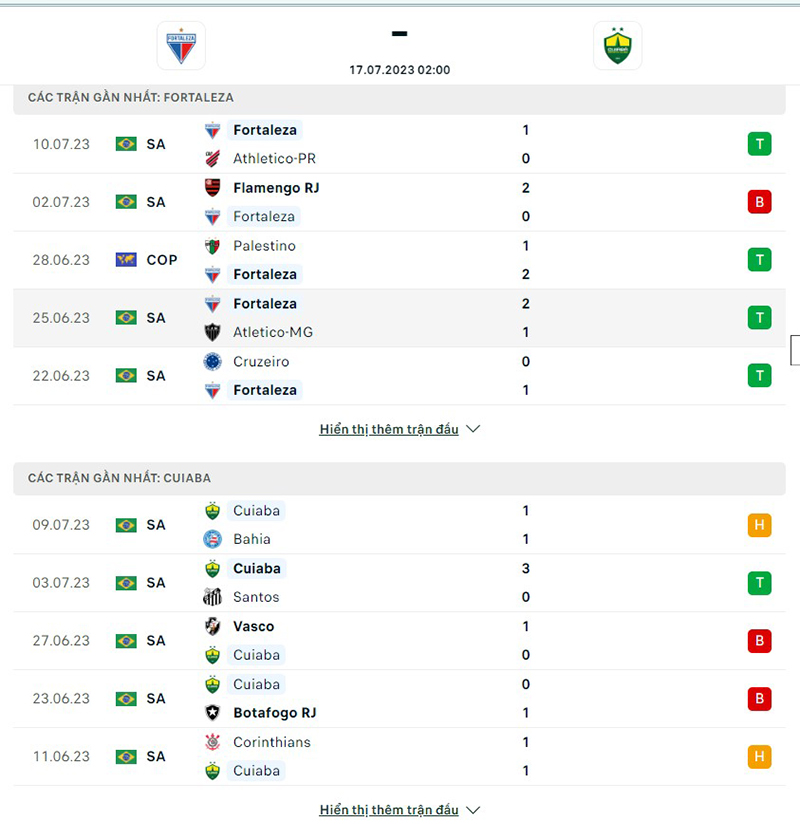Click the Hiển thị thêm trận đấu link under Fortaleza
Screen dimensions: 800x840
(390, 428)
